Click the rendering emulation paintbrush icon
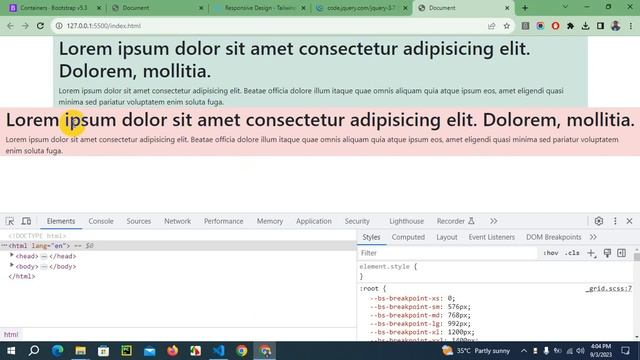640x360 pixels. (x=607, y=253)
